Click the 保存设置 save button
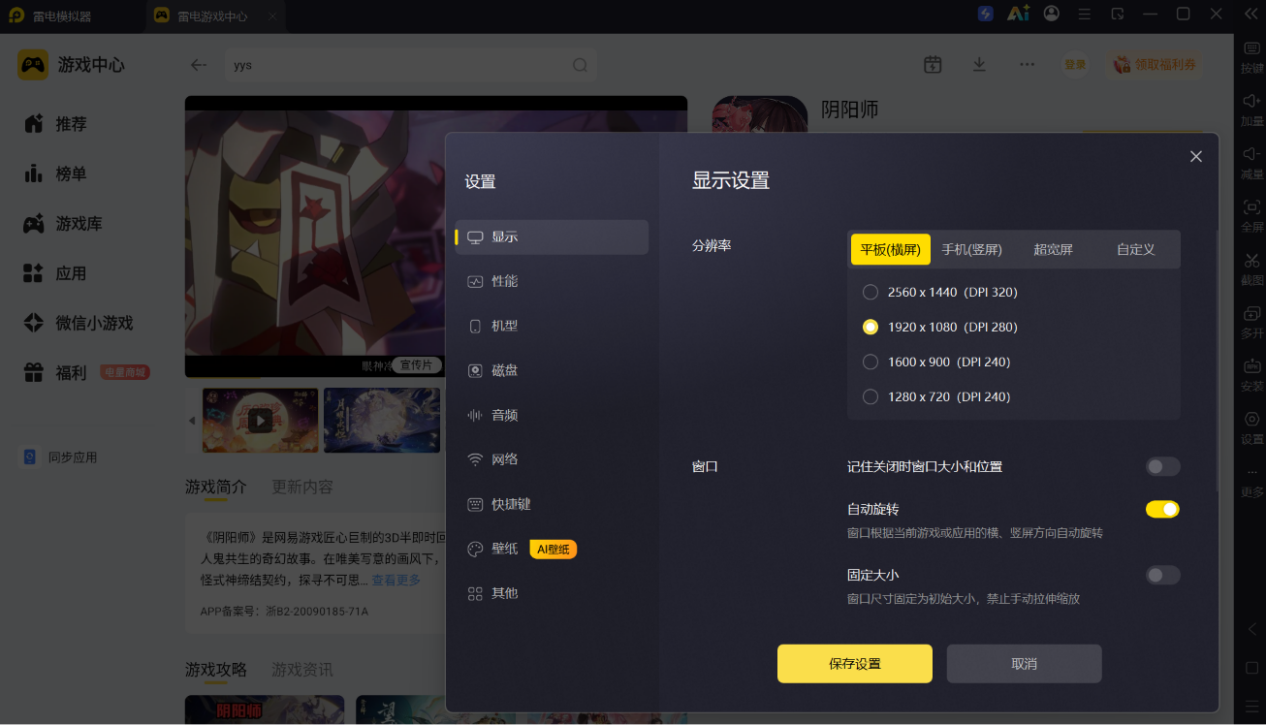Viewport: 1266px width, 725px height. tap(855, 663)
